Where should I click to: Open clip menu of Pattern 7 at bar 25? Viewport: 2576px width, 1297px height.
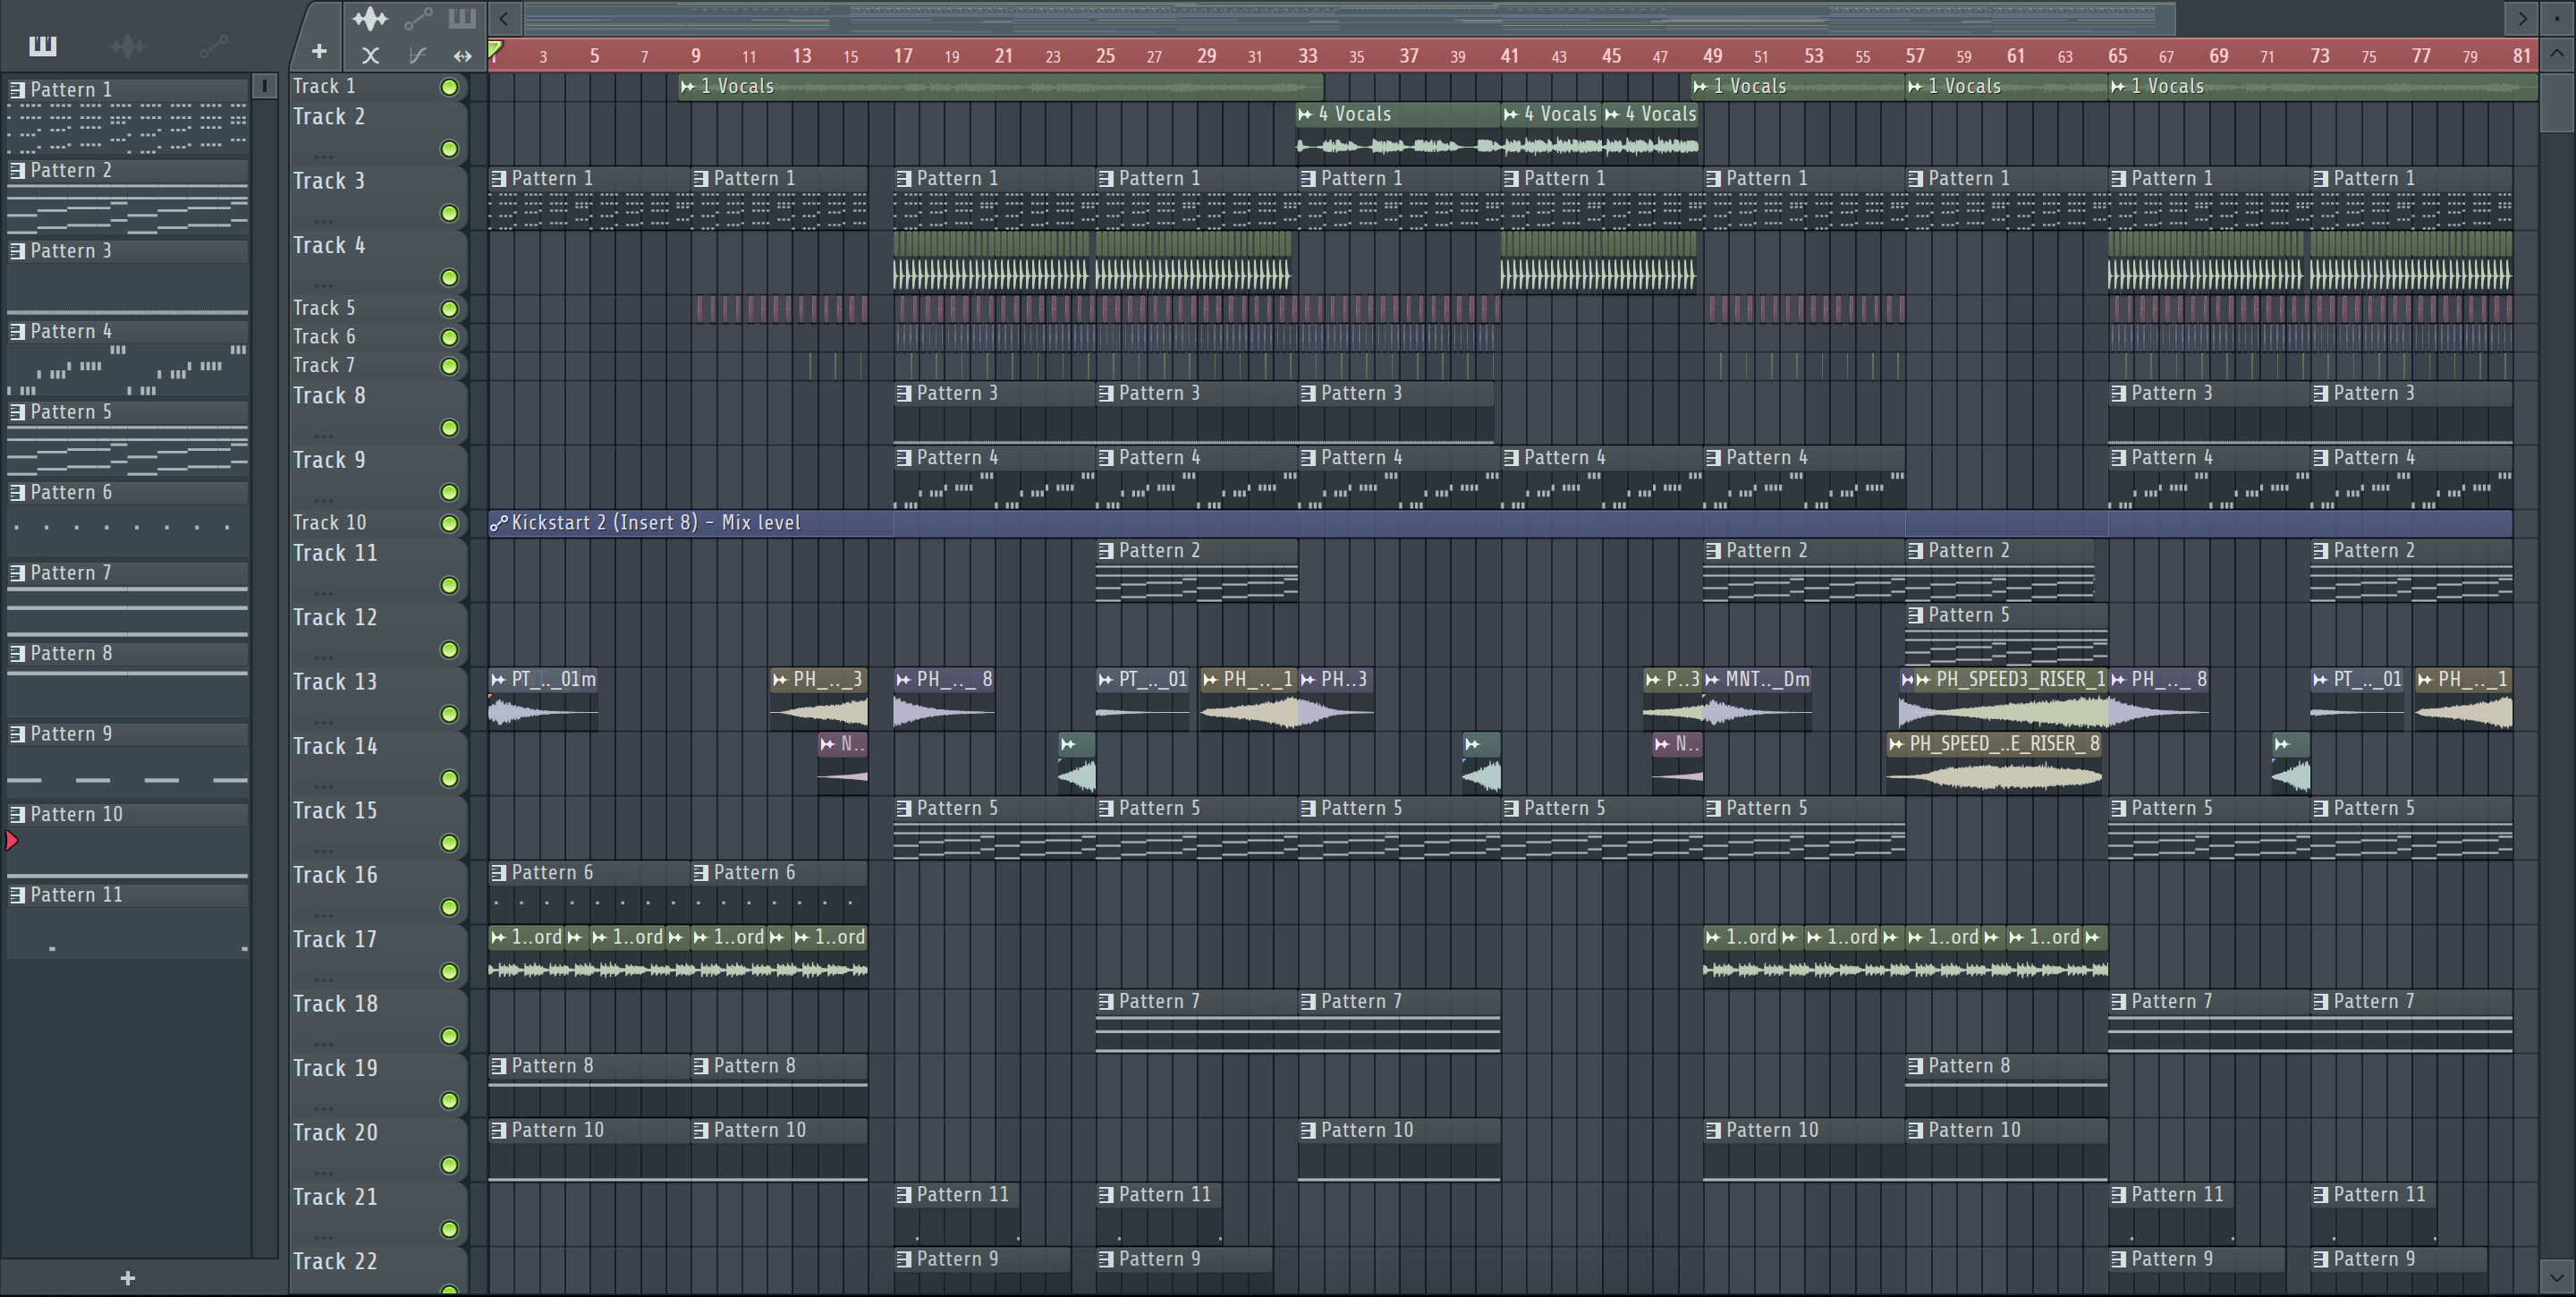1106,1002
